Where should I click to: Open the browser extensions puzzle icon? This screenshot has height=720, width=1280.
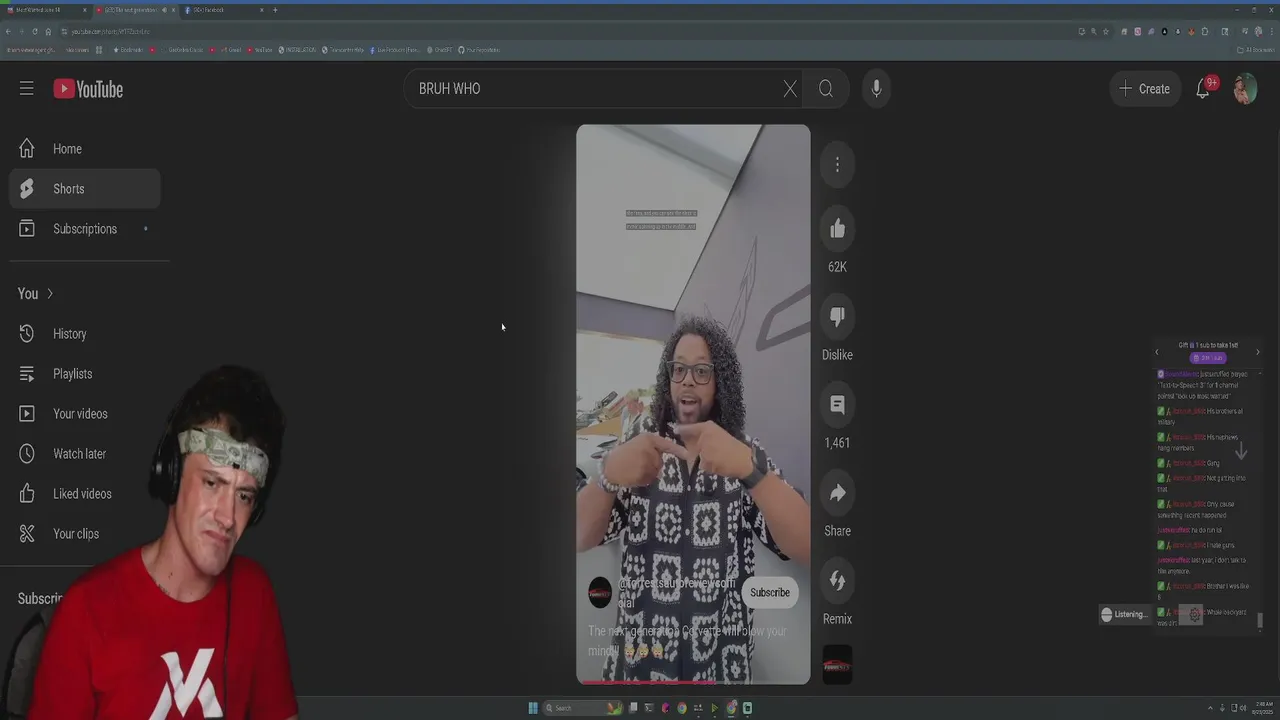1205,31
